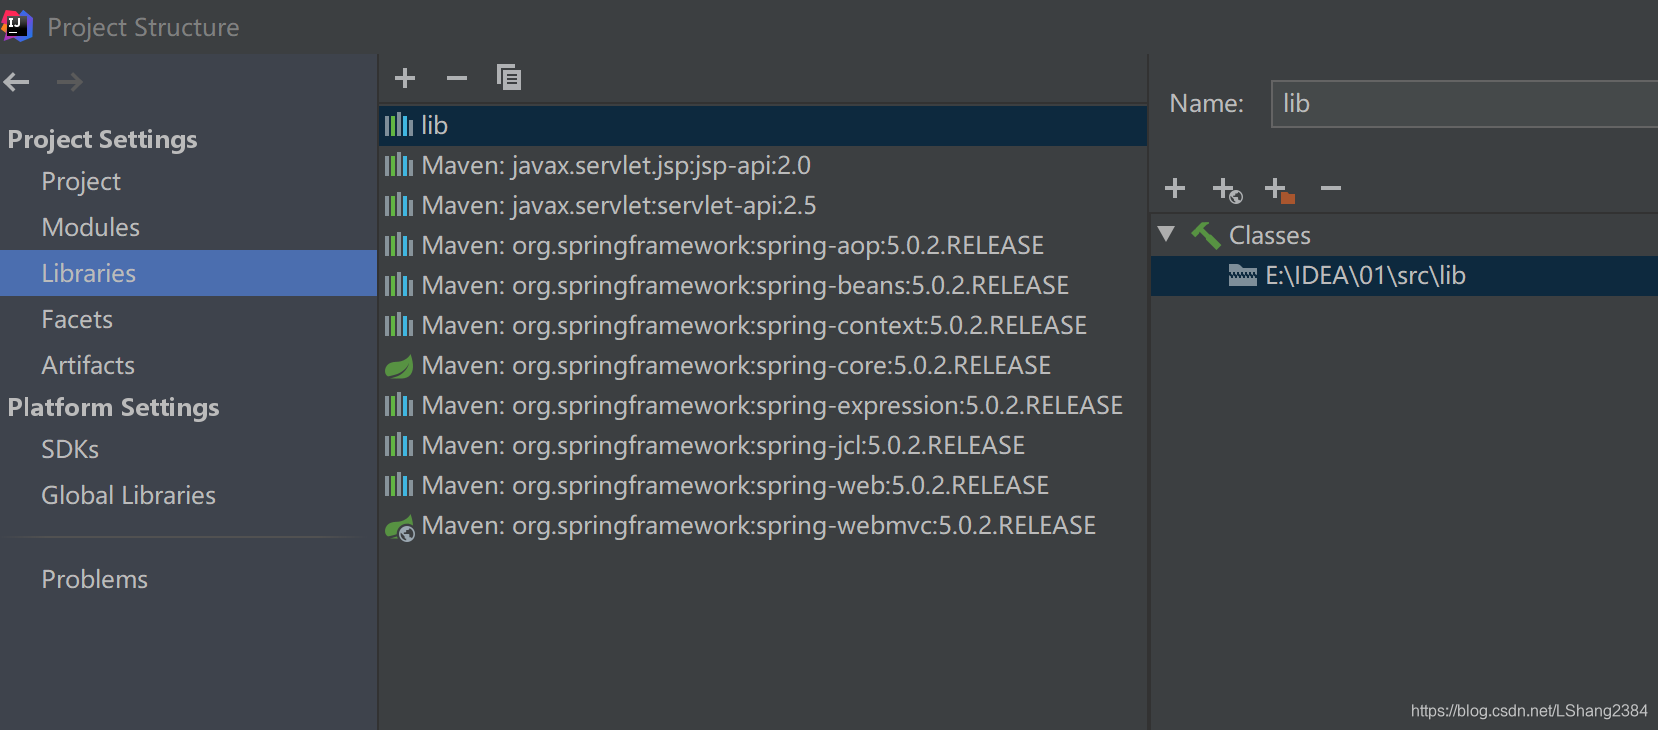Select Maven javax.servlet:servlet-api:2.5
The width and height of the screenshot is (1658, 730).
[x=763, y=205]
